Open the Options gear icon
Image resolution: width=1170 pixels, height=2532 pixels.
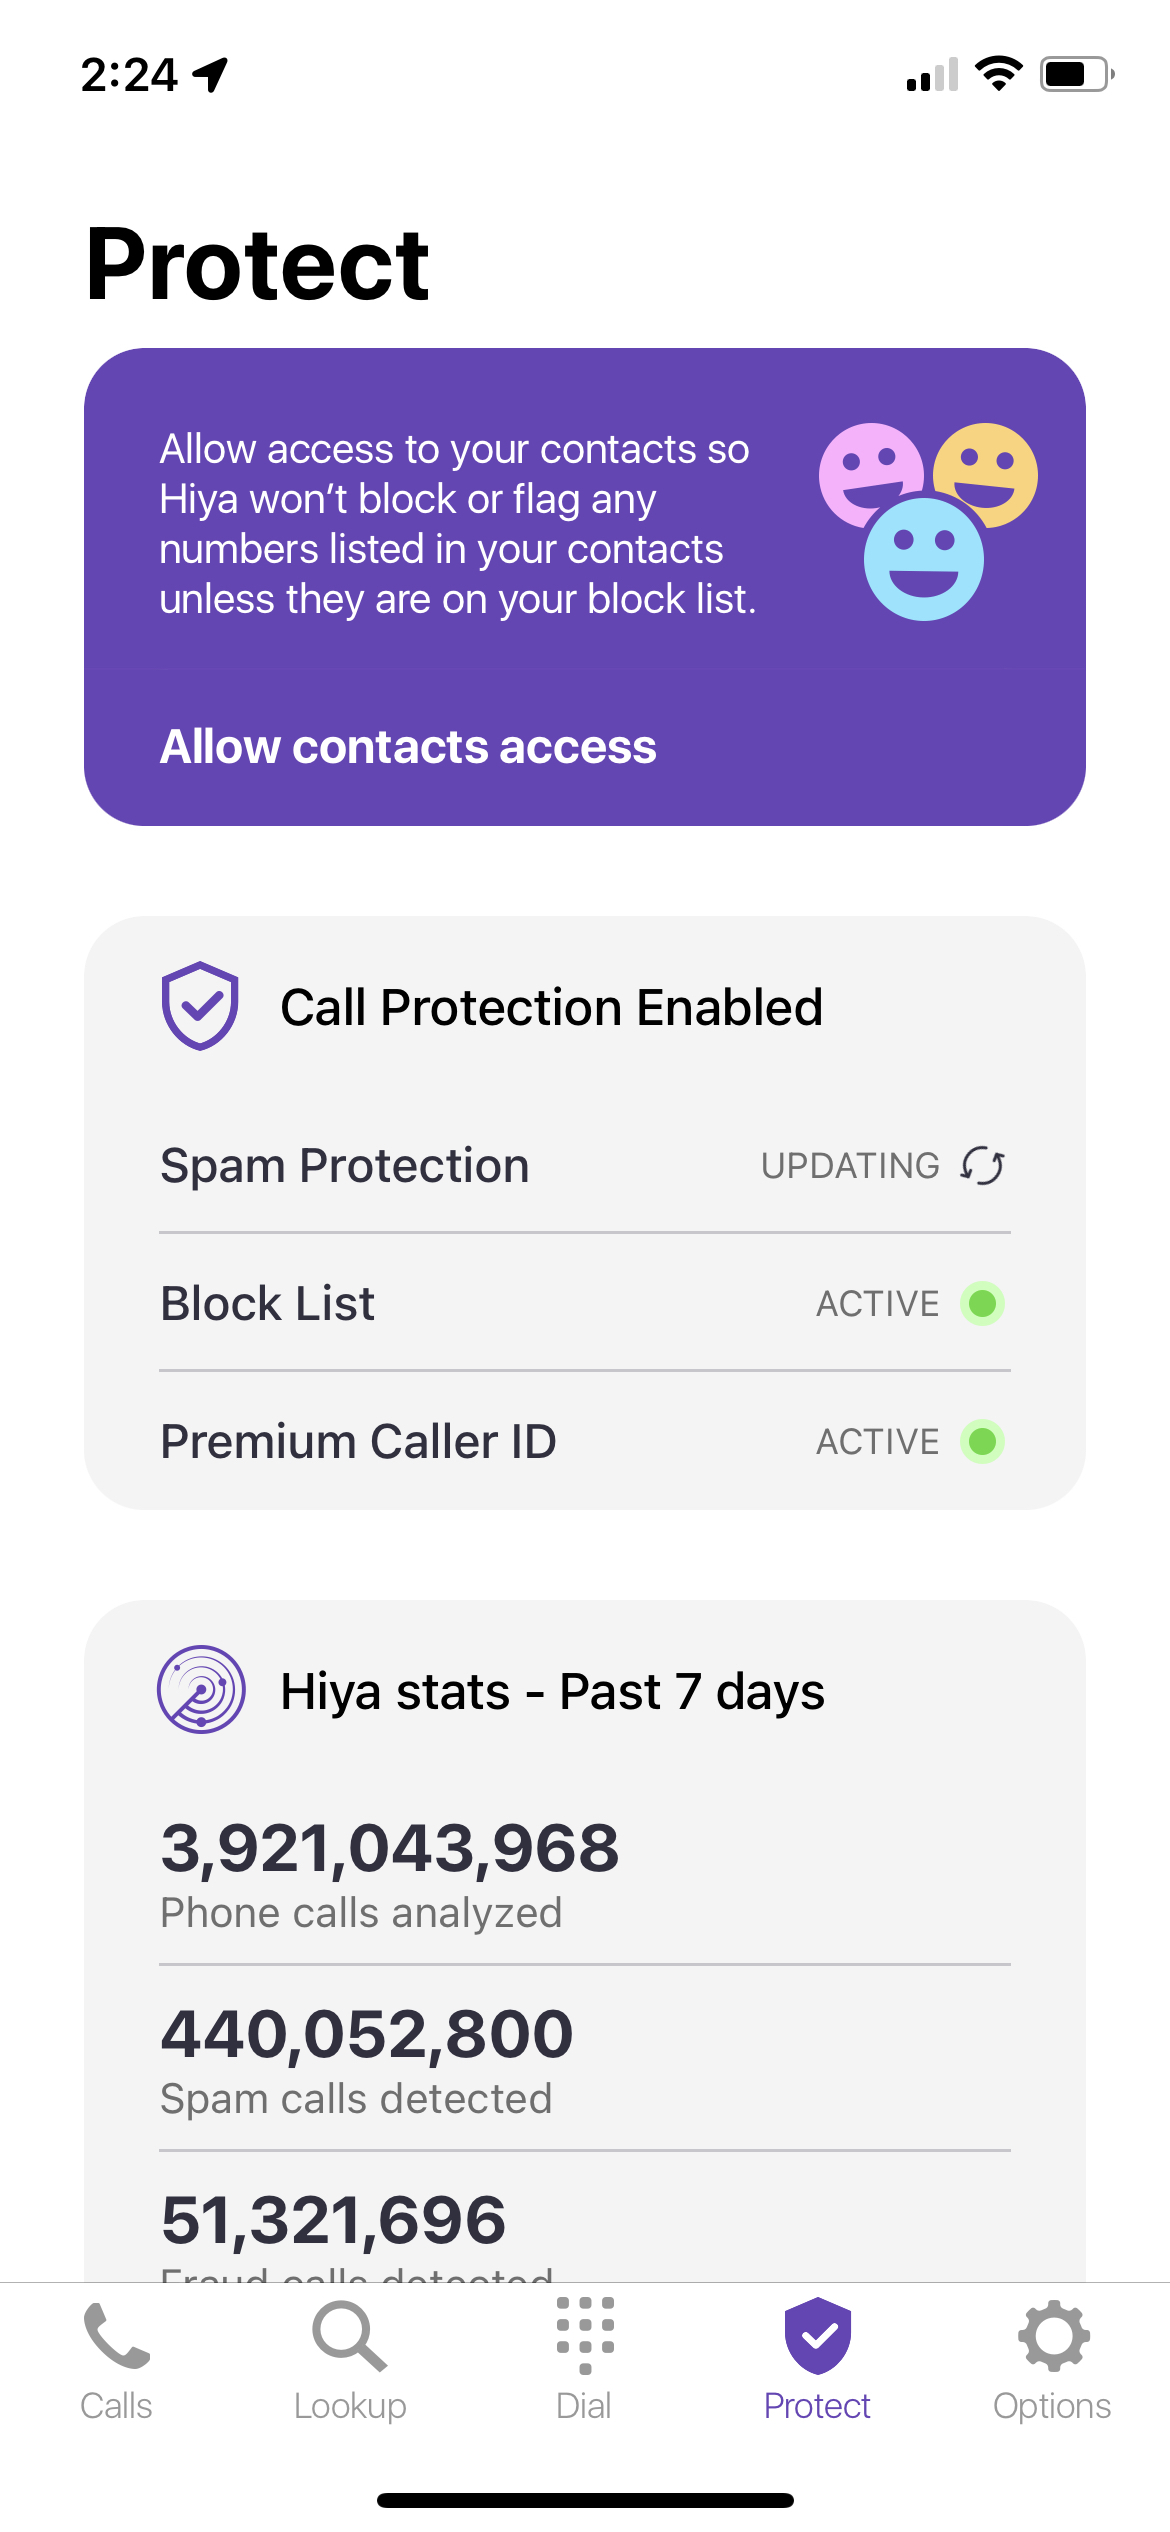(x=1052, y=2336)
